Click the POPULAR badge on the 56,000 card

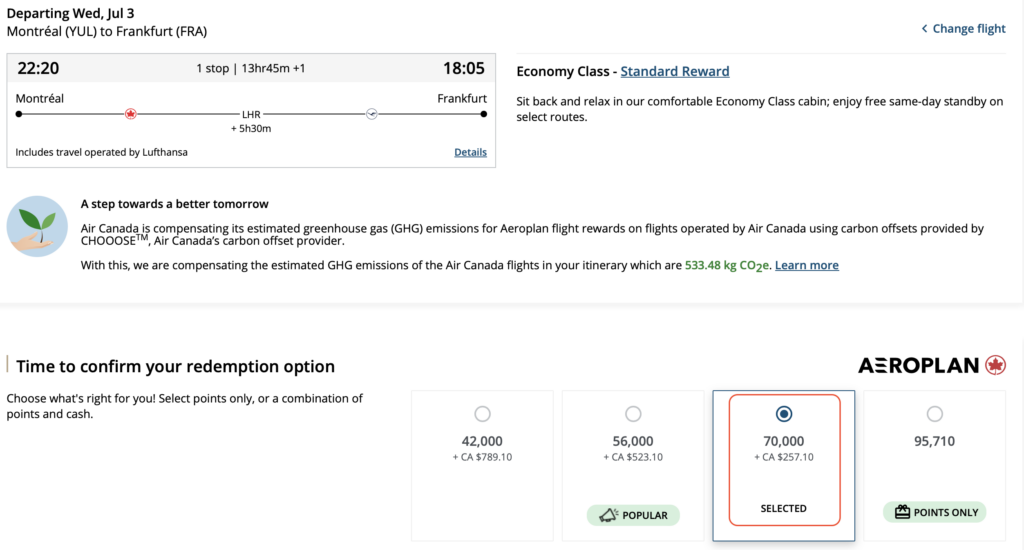click(633, 515)
